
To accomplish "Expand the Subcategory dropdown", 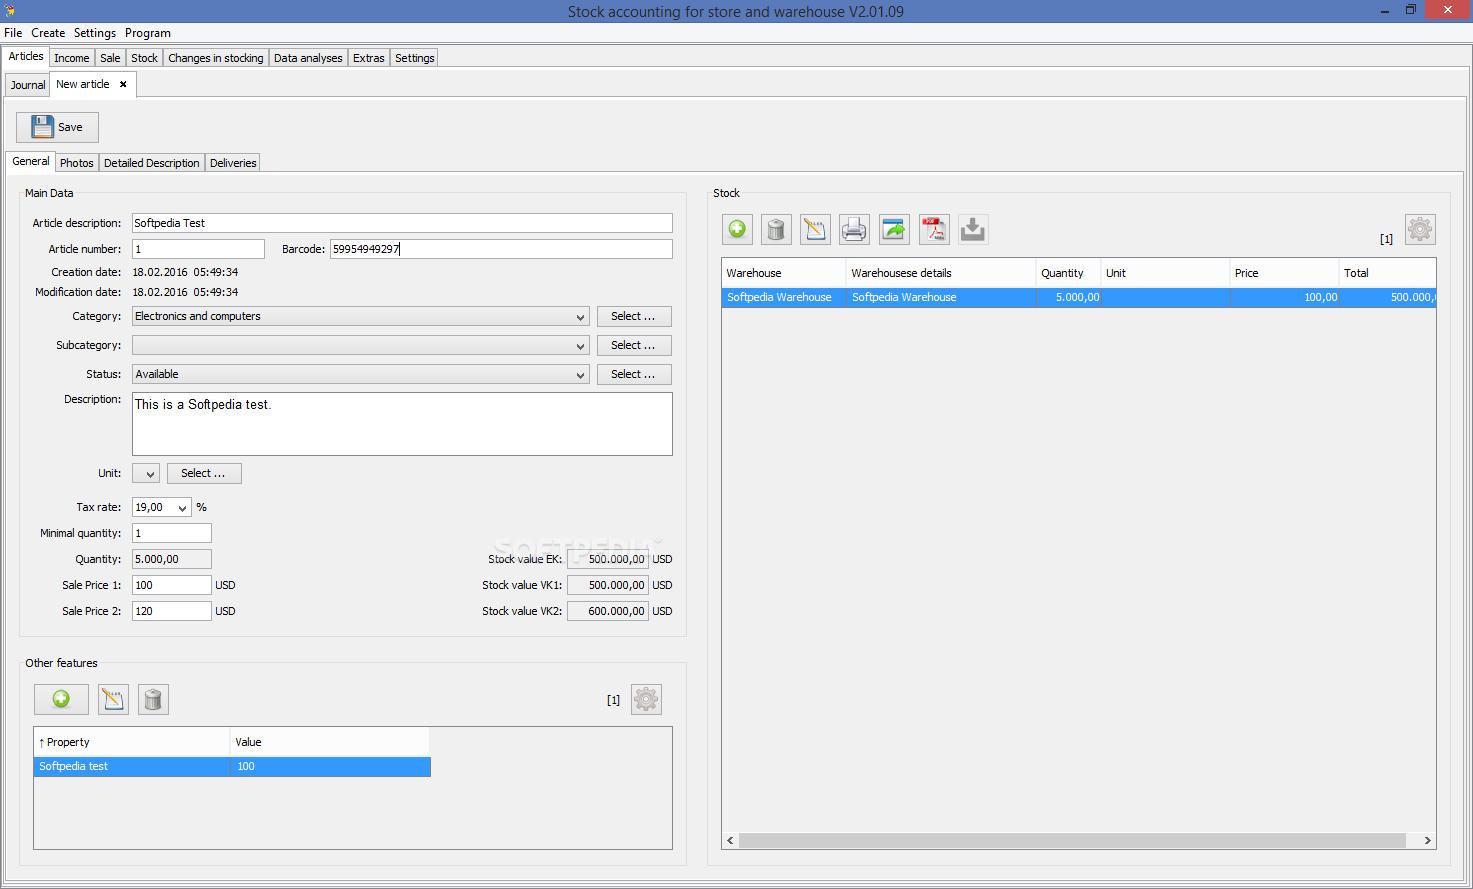I will click(580, 346).
